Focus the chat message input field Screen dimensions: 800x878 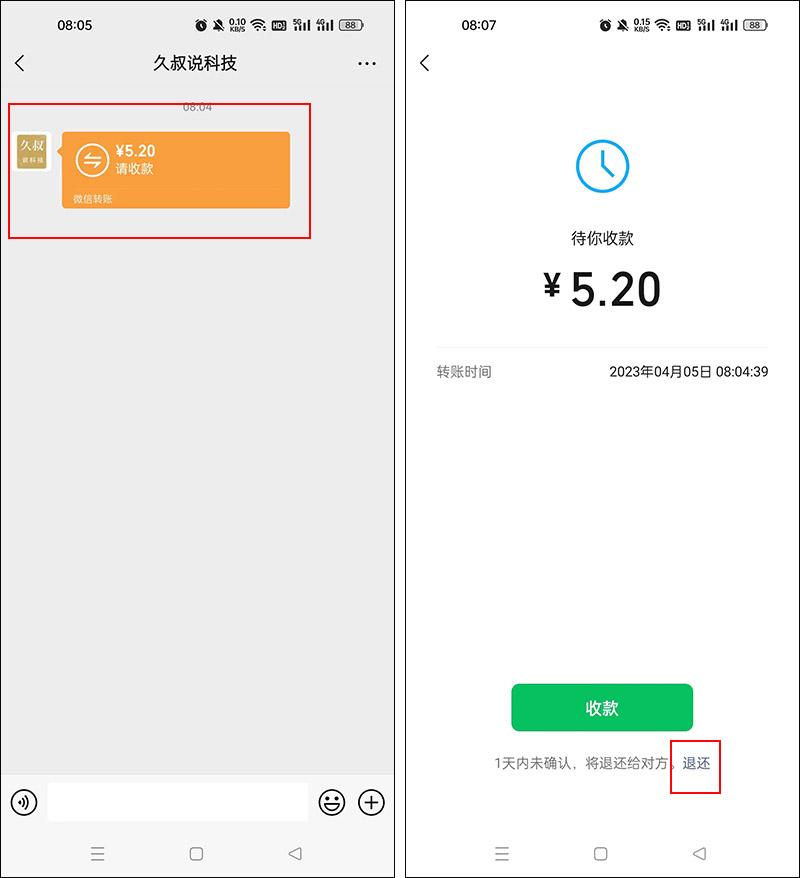click(x=177, y=802)
